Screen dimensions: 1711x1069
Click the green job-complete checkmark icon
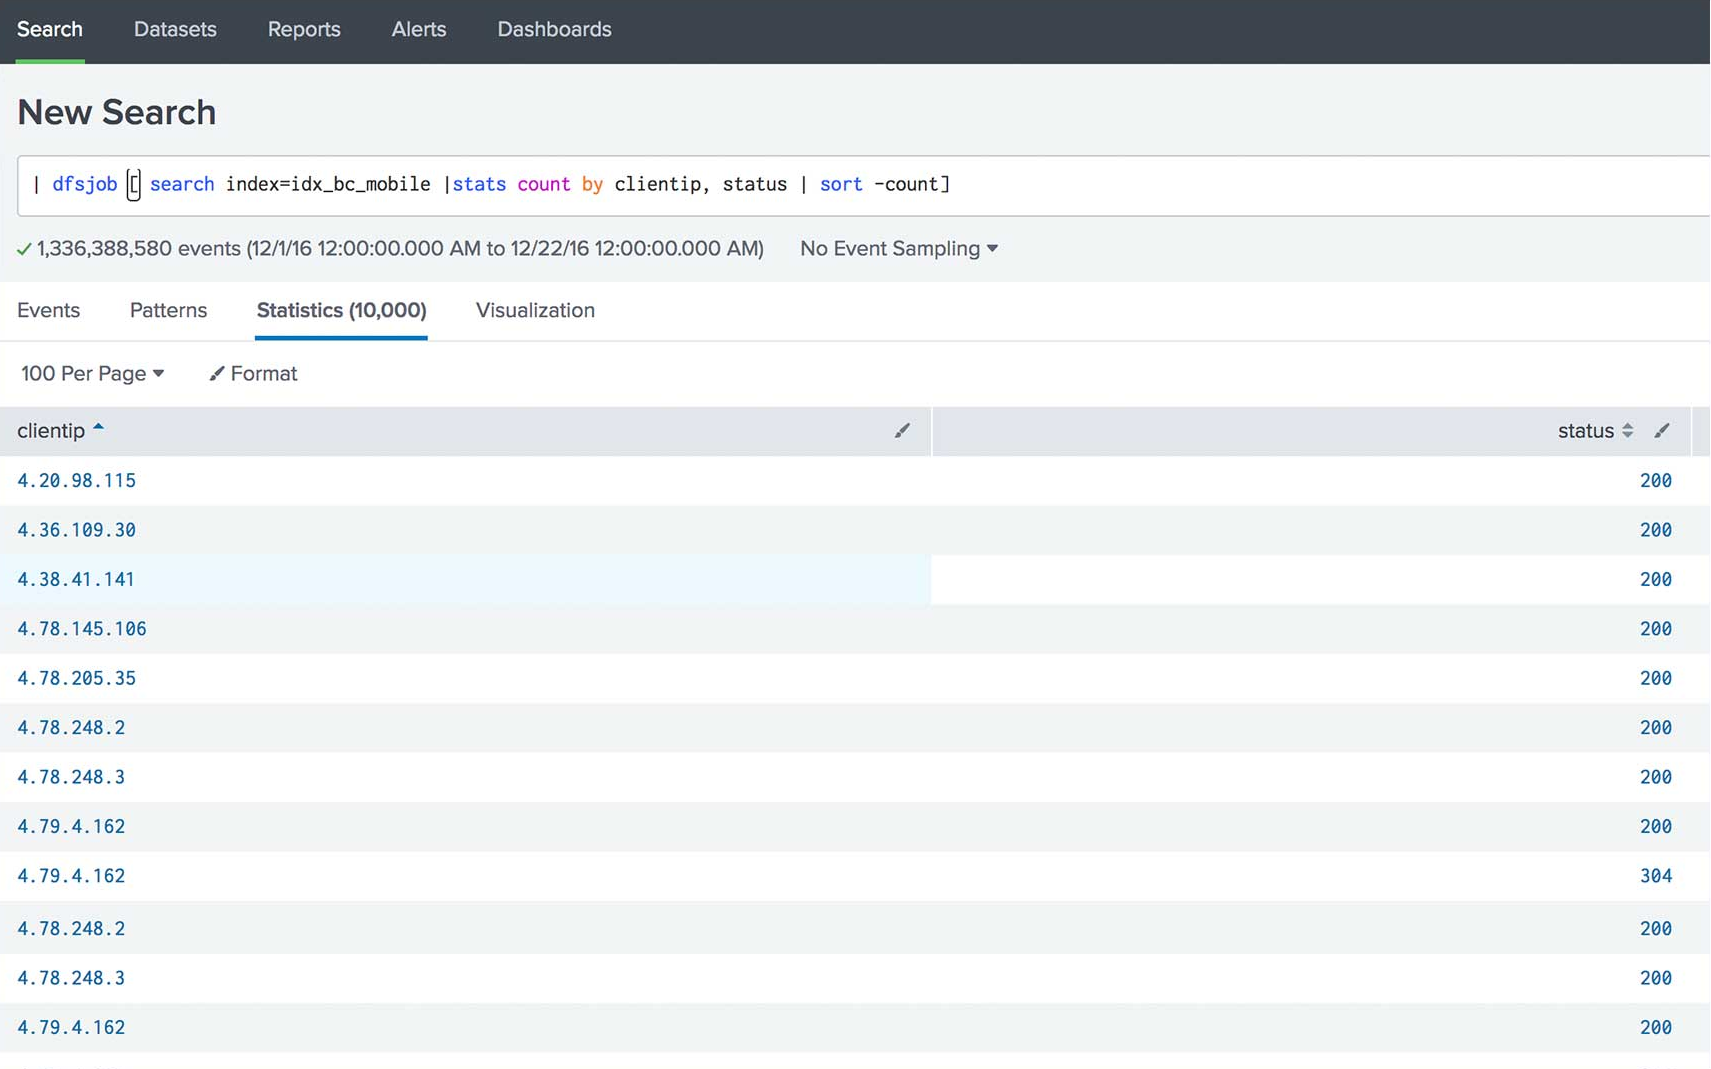(x=24, y=249)
